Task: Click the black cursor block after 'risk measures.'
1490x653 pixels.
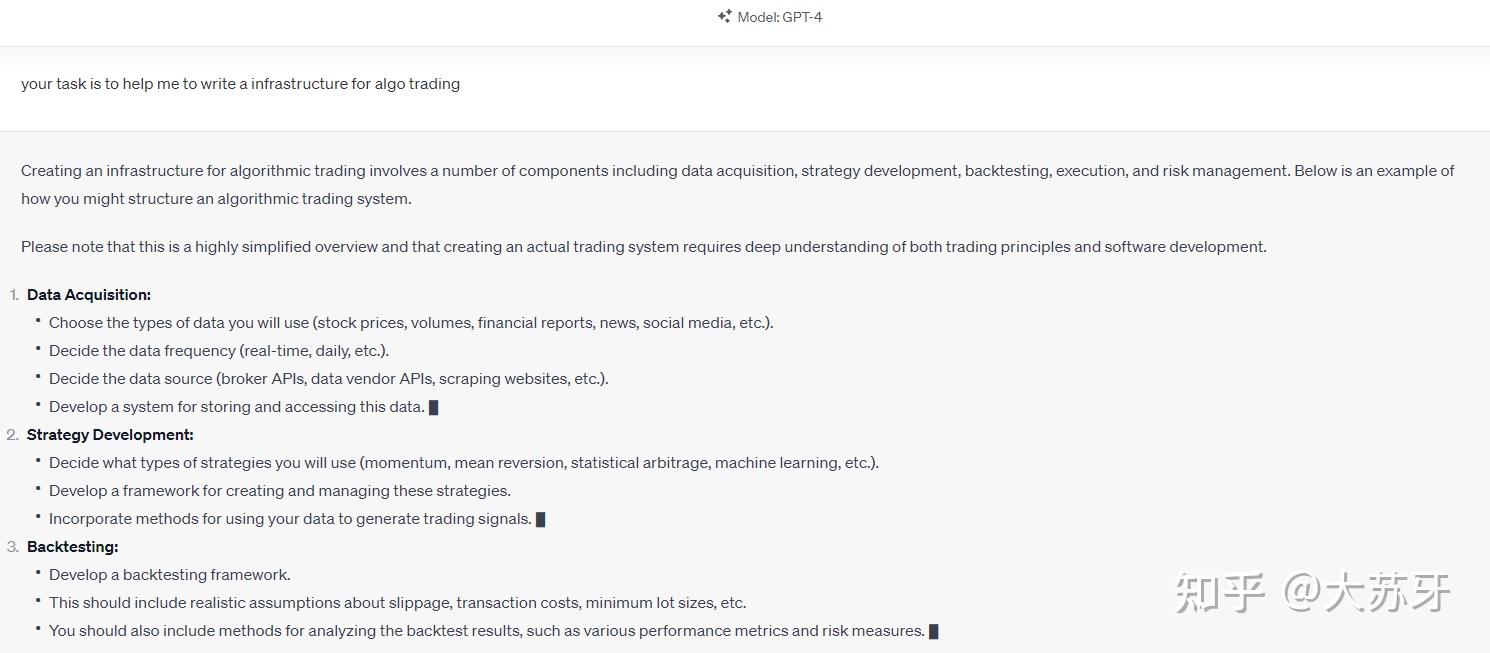Action: pyautogui.click(x=934, y=631)
